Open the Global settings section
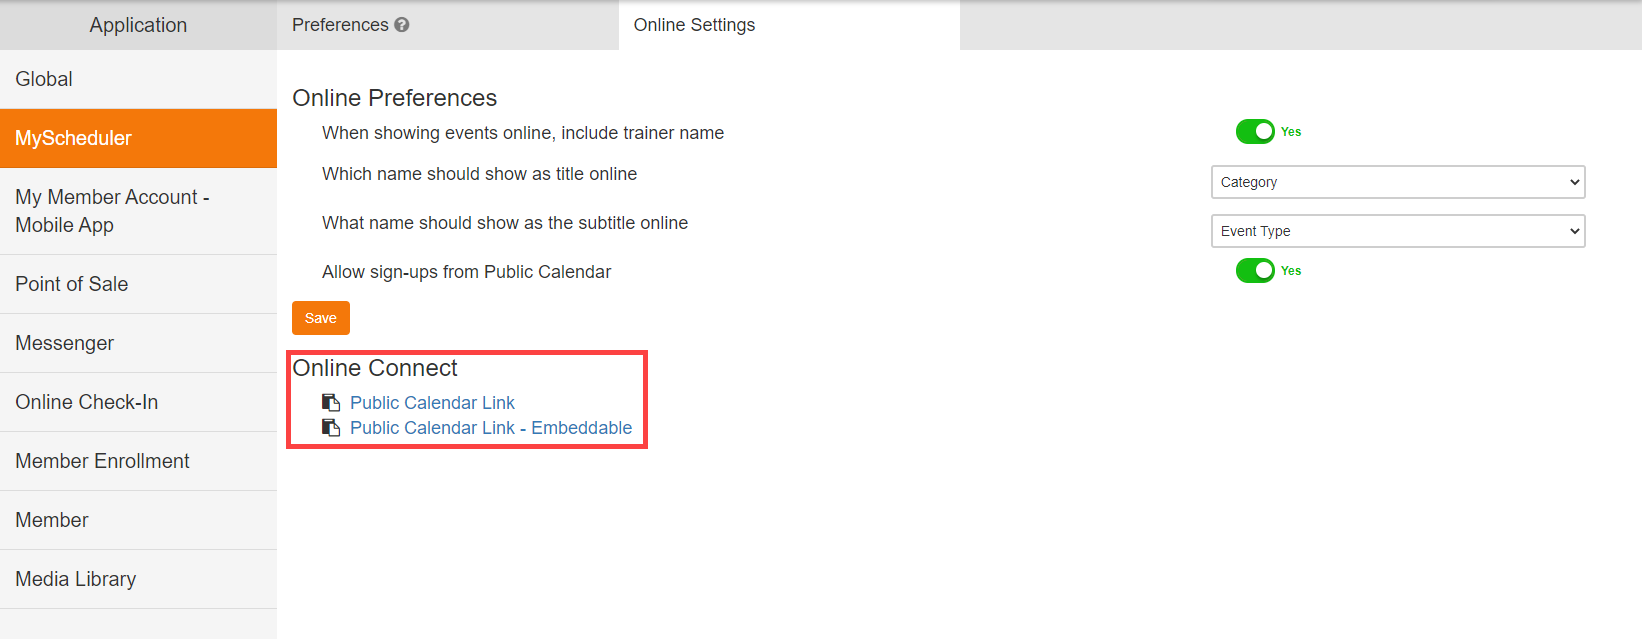The image size is (1642, 639). coord(138,79)
